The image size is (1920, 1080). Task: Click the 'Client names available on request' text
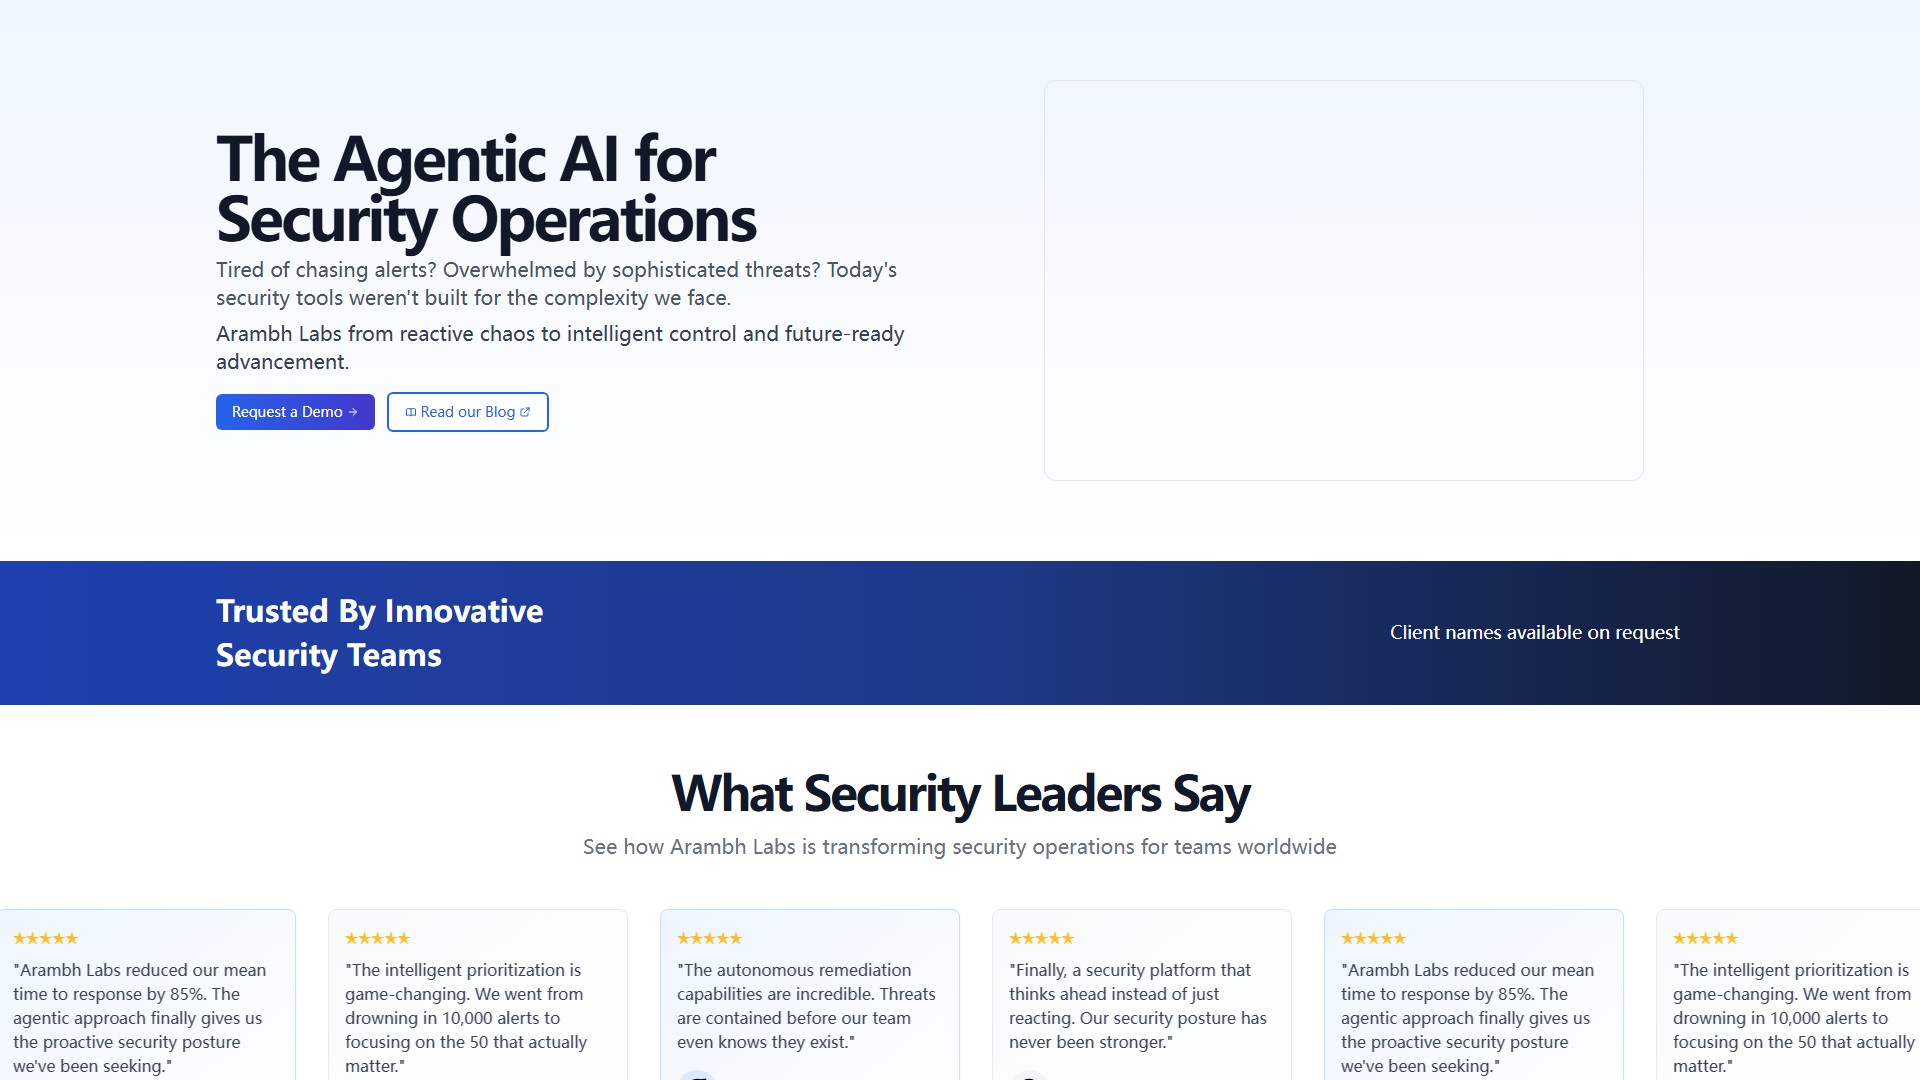(1534, 632)
